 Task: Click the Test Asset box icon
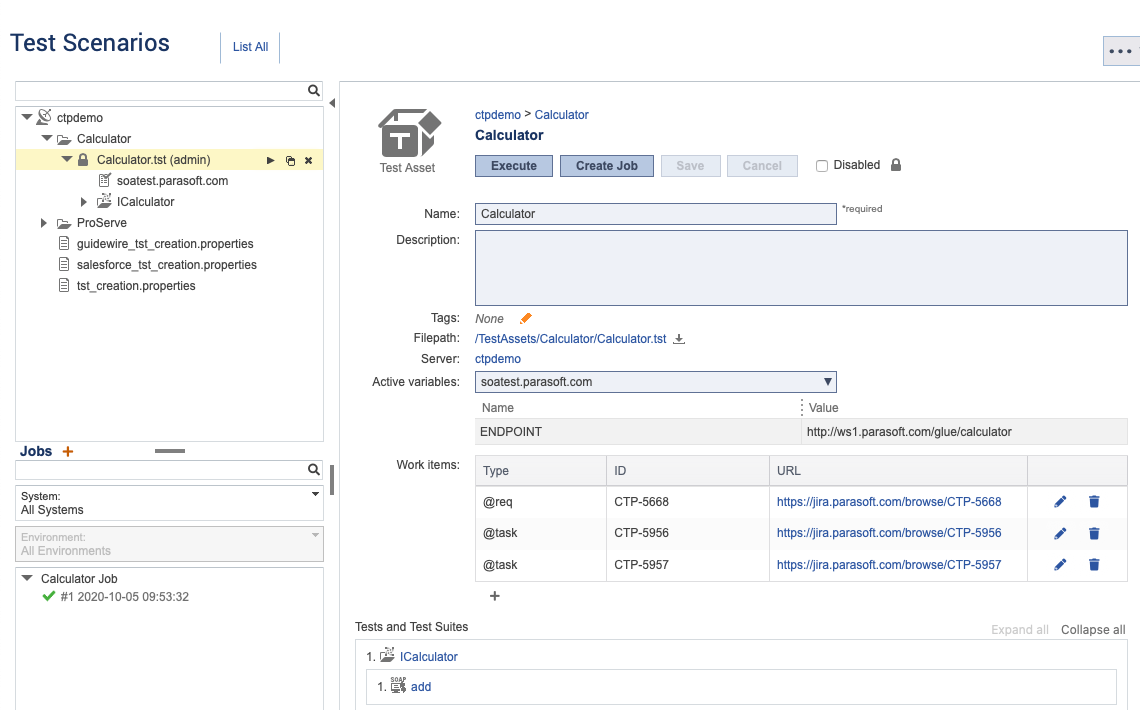[409, 134]
